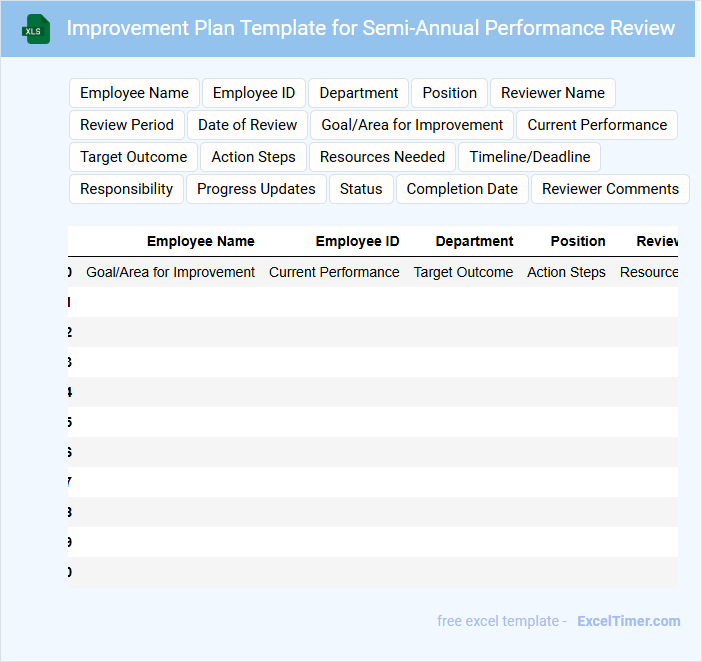Click the Employee ID column header
This screenshot has height=662, width=702.
(x=357, y=241)
